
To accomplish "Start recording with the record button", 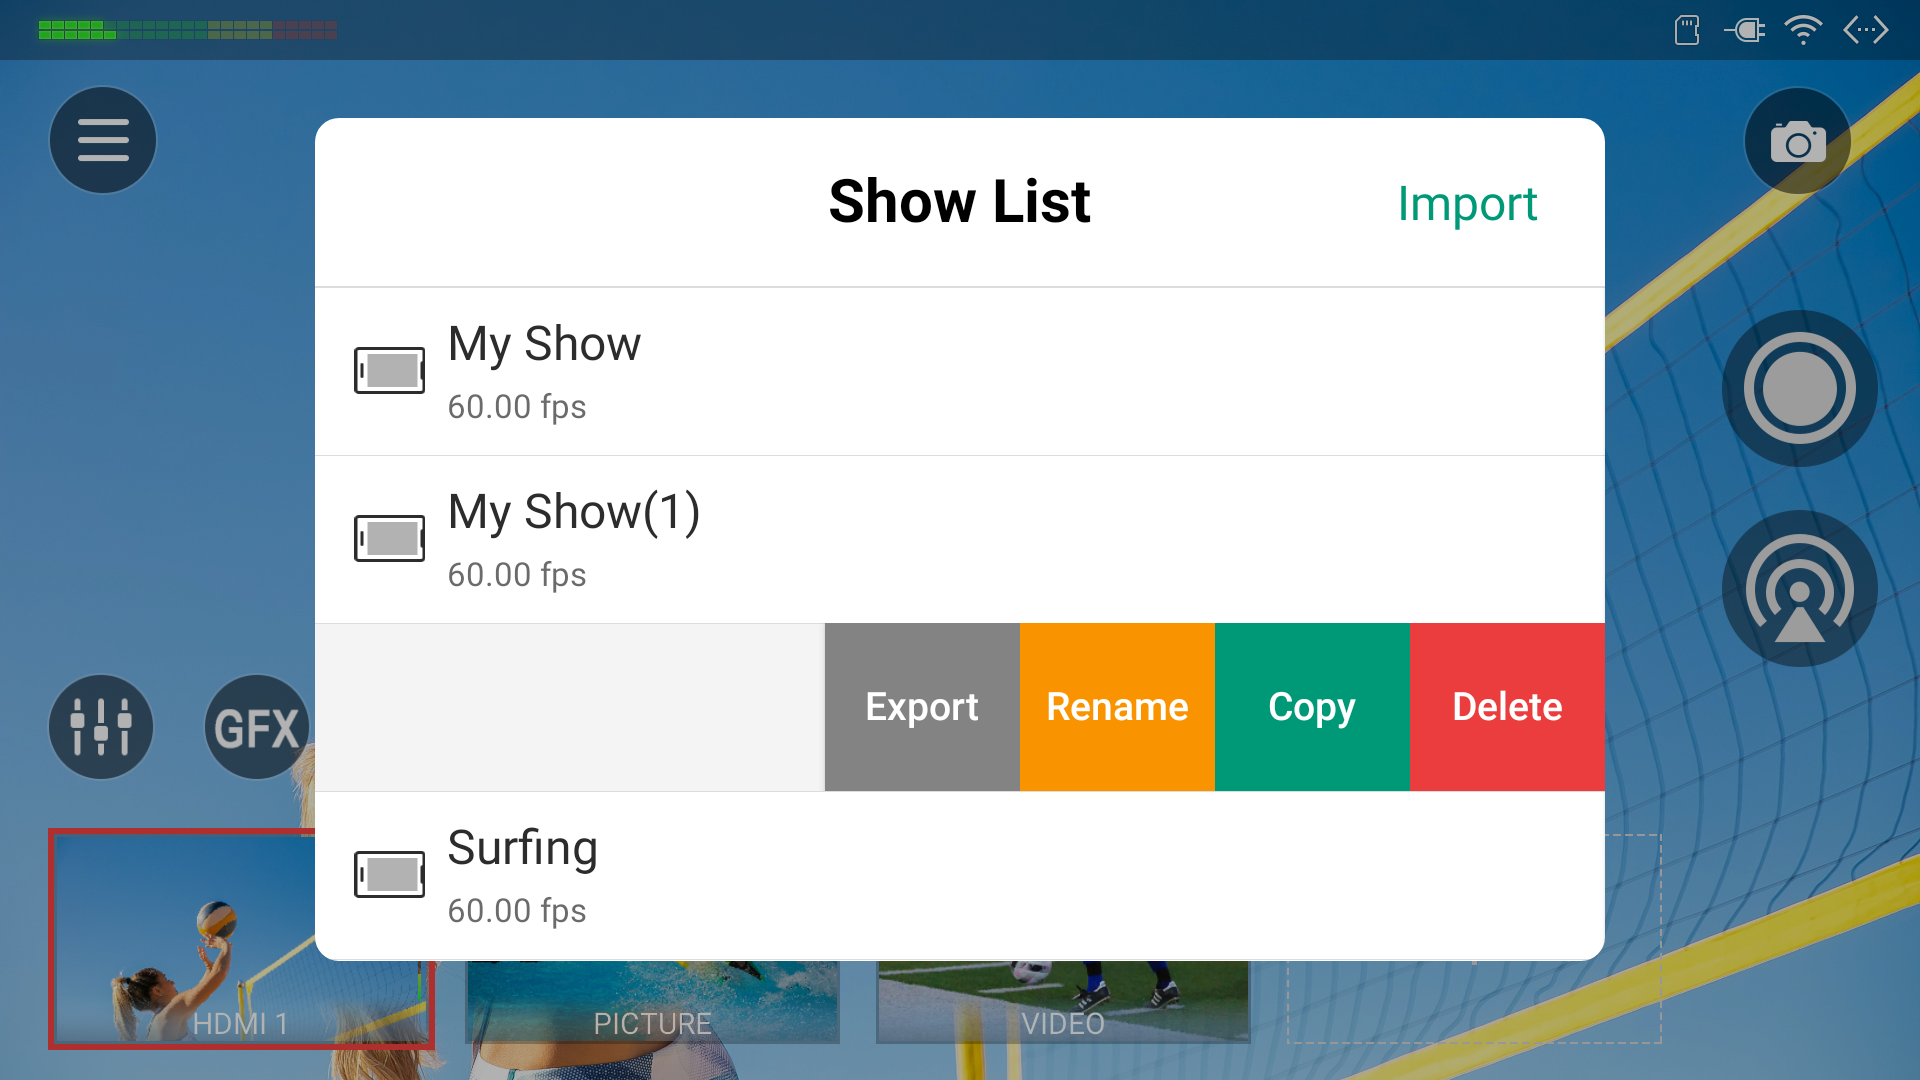I will click(1799, 388).
